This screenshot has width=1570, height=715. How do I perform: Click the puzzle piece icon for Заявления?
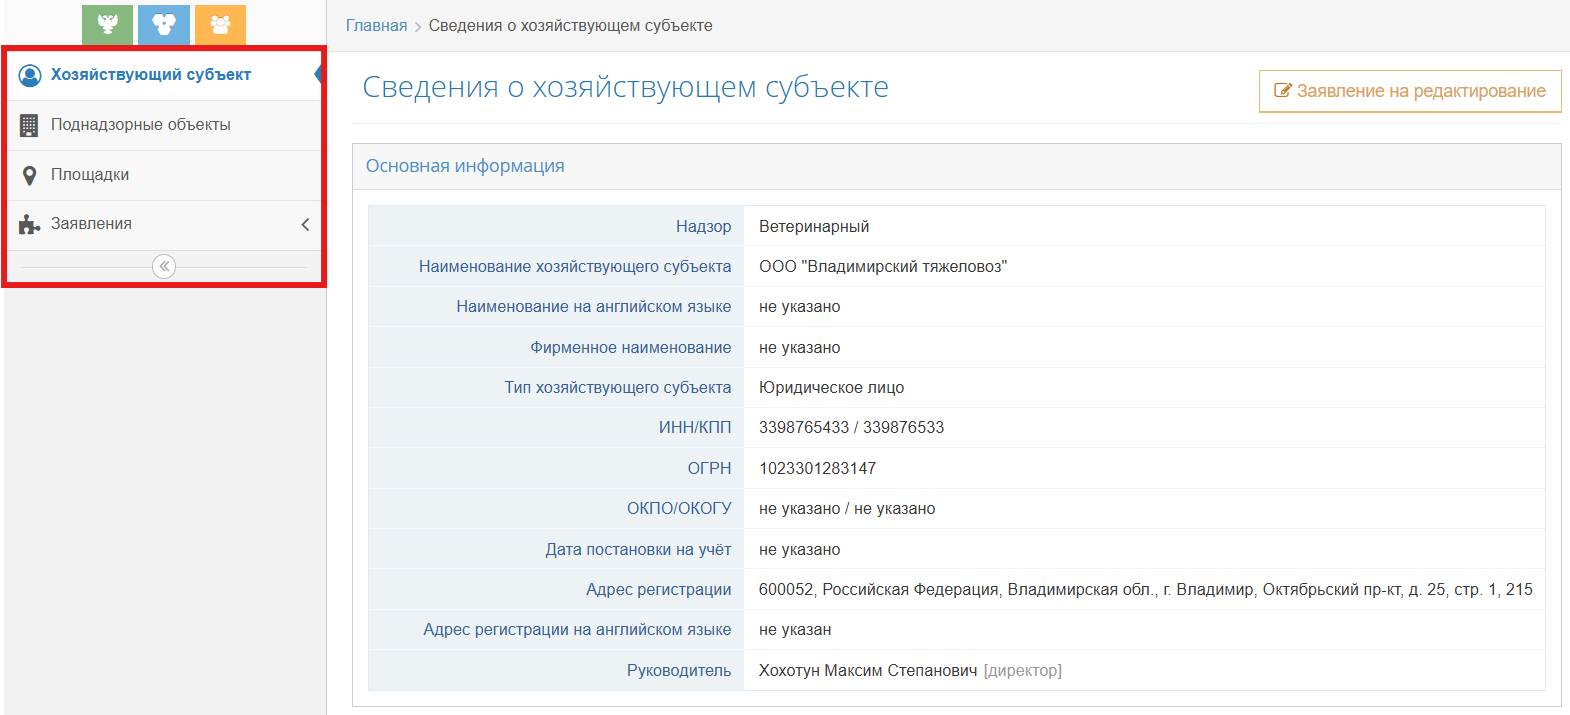point(30,225)
